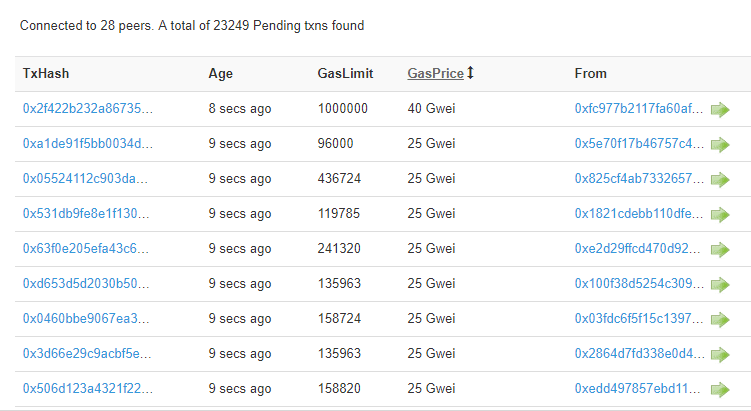Open transaction 0x531db9fe8e1f130
The image size is (751, 411).
[x=86, y=213]
